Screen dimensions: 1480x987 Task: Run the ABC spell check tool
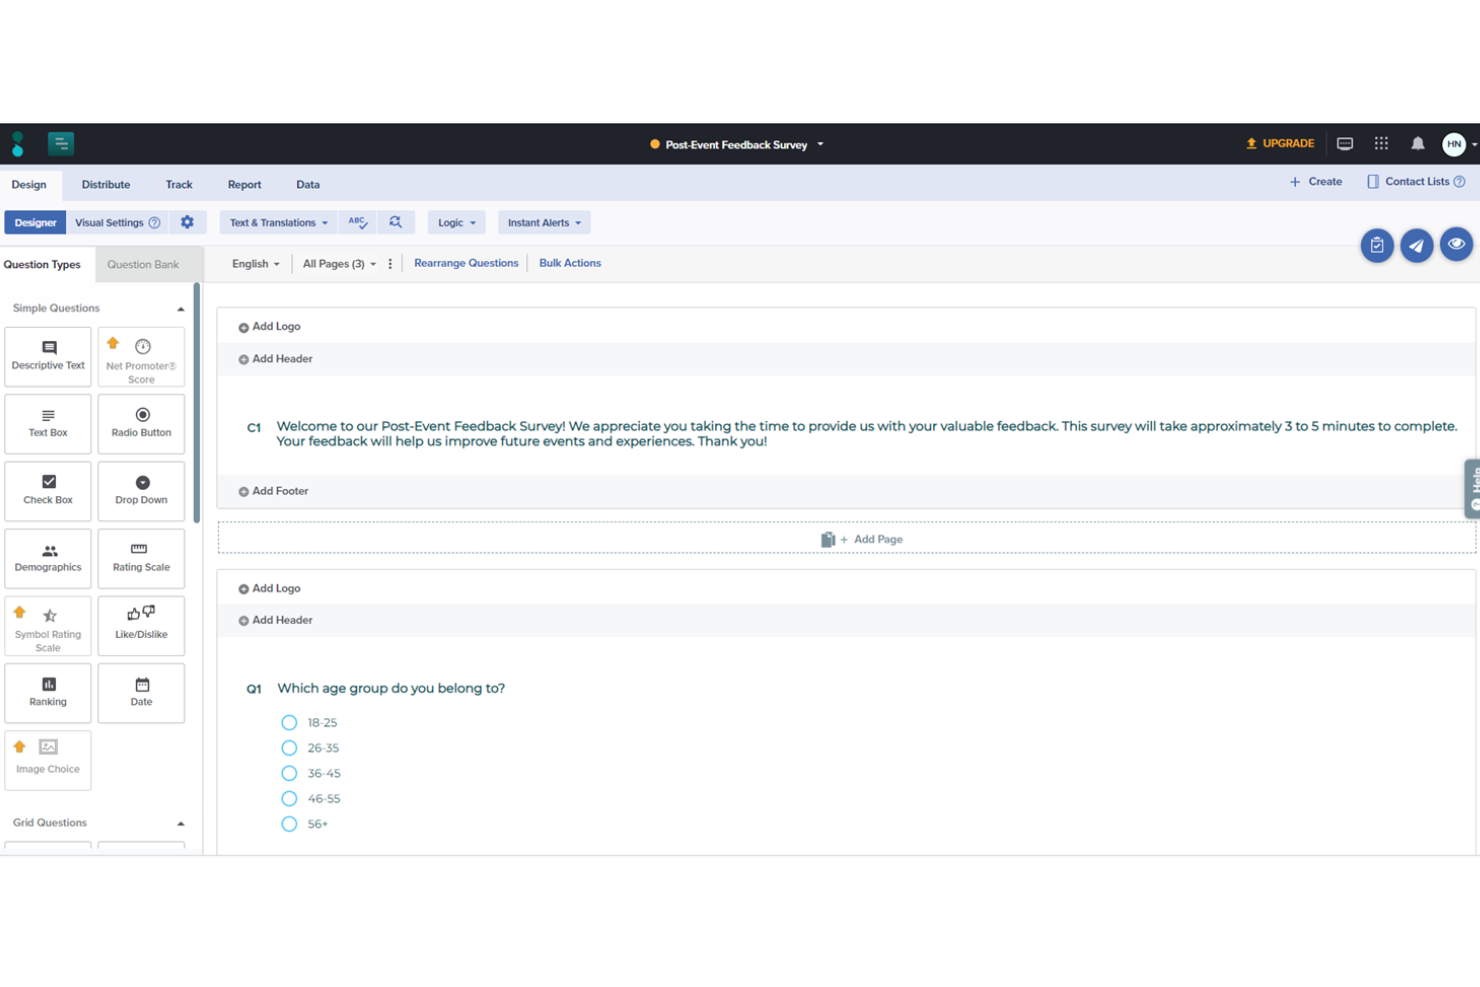pos(357,222)
